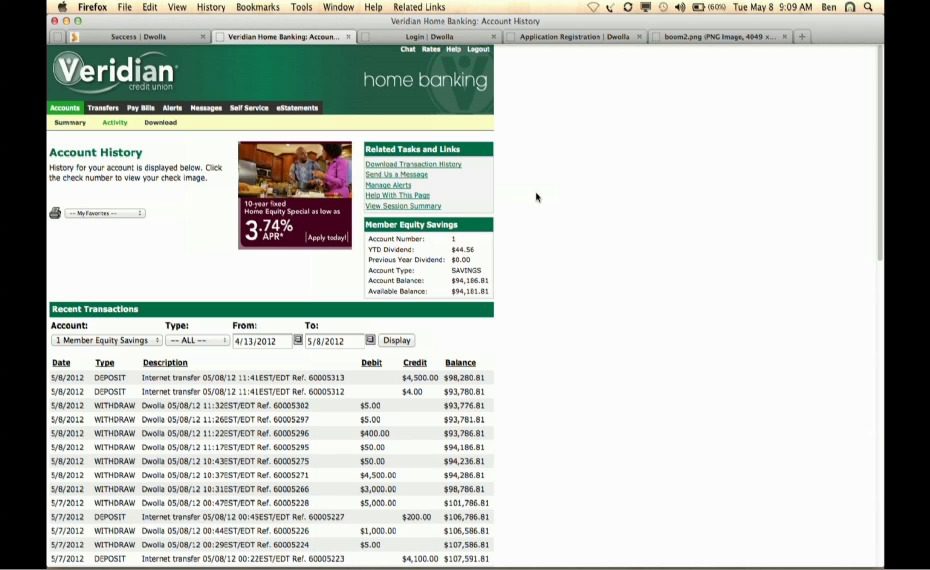930x570 pixels.
Task: Click the display mirroring menu bar icon
Action: pyautogui.click(x=645, y=7)
